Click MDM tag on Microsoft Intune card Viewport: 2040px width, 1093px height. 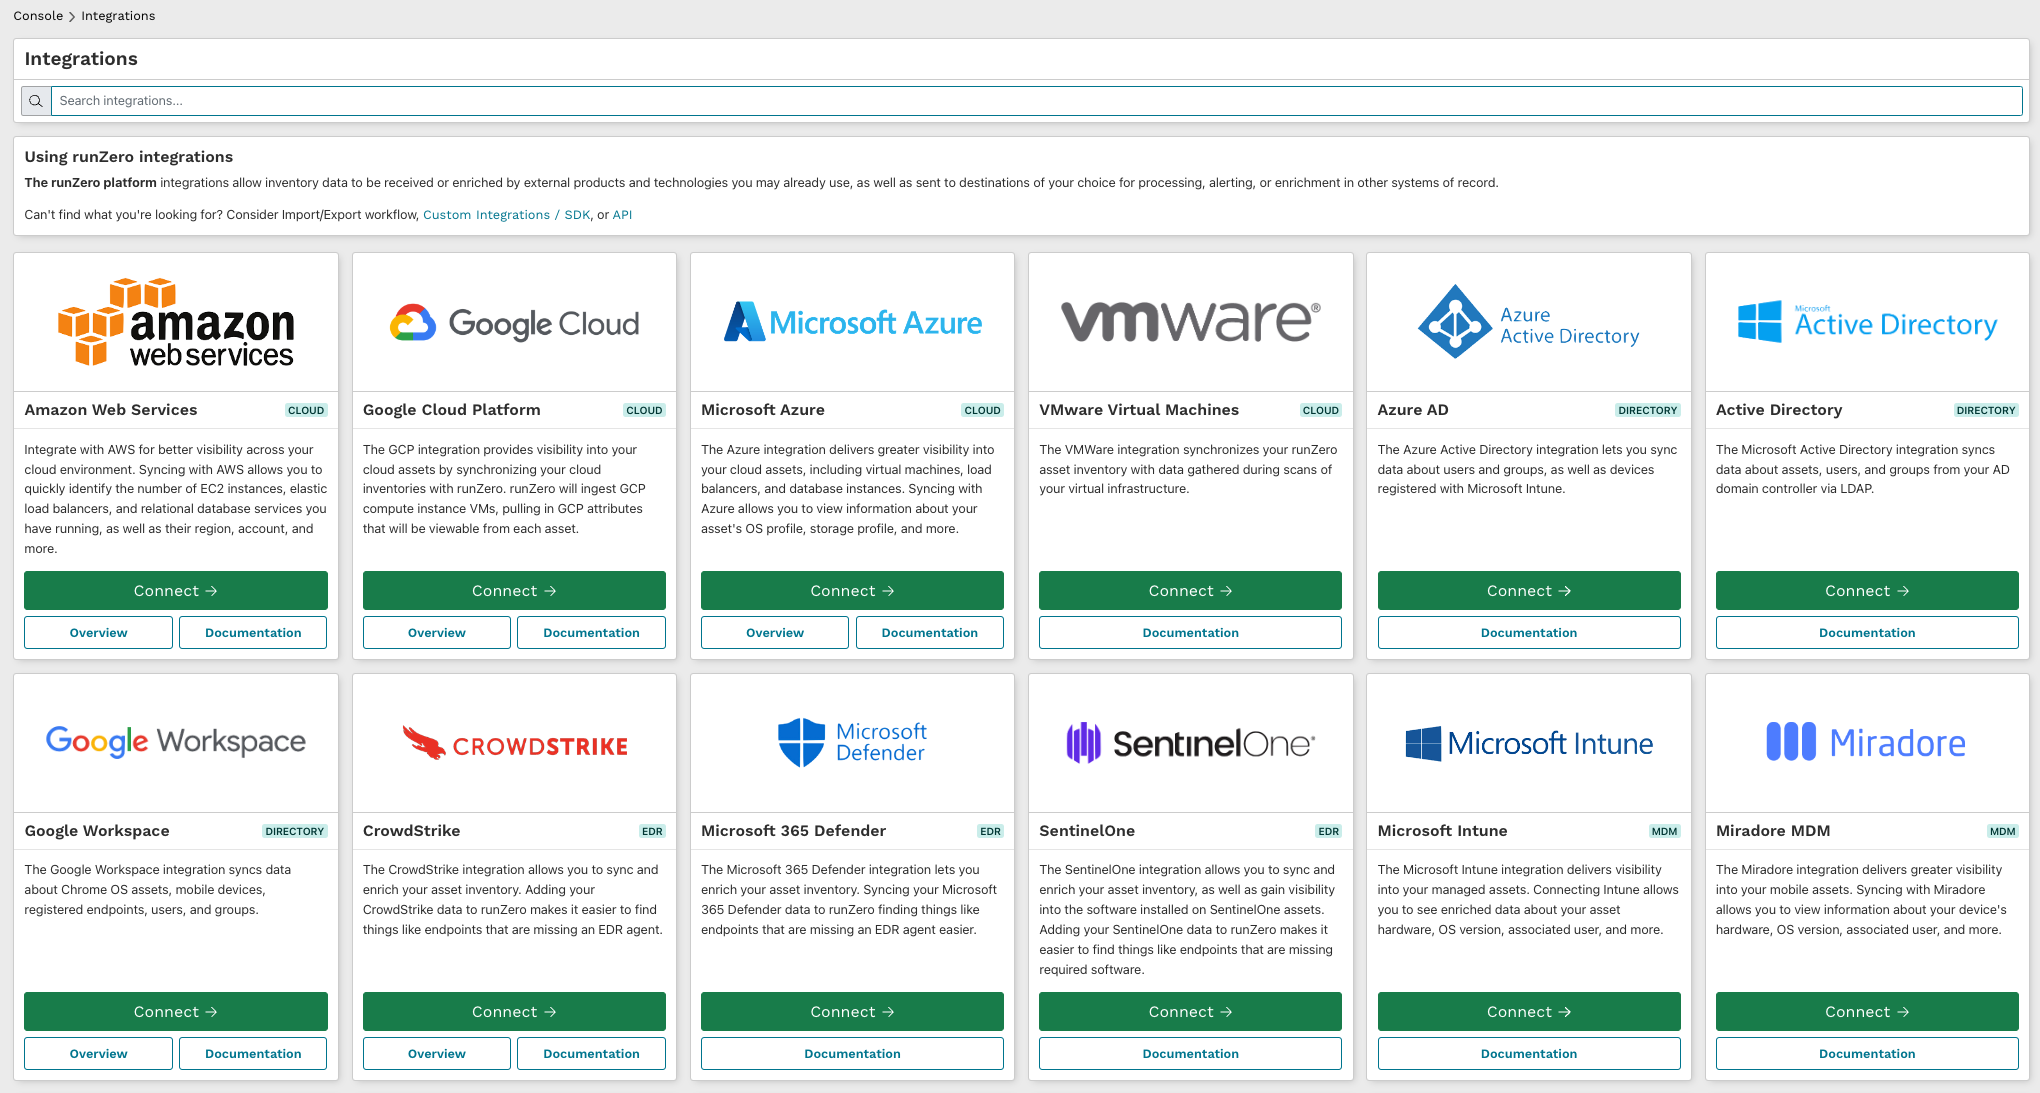(1665, 832)
